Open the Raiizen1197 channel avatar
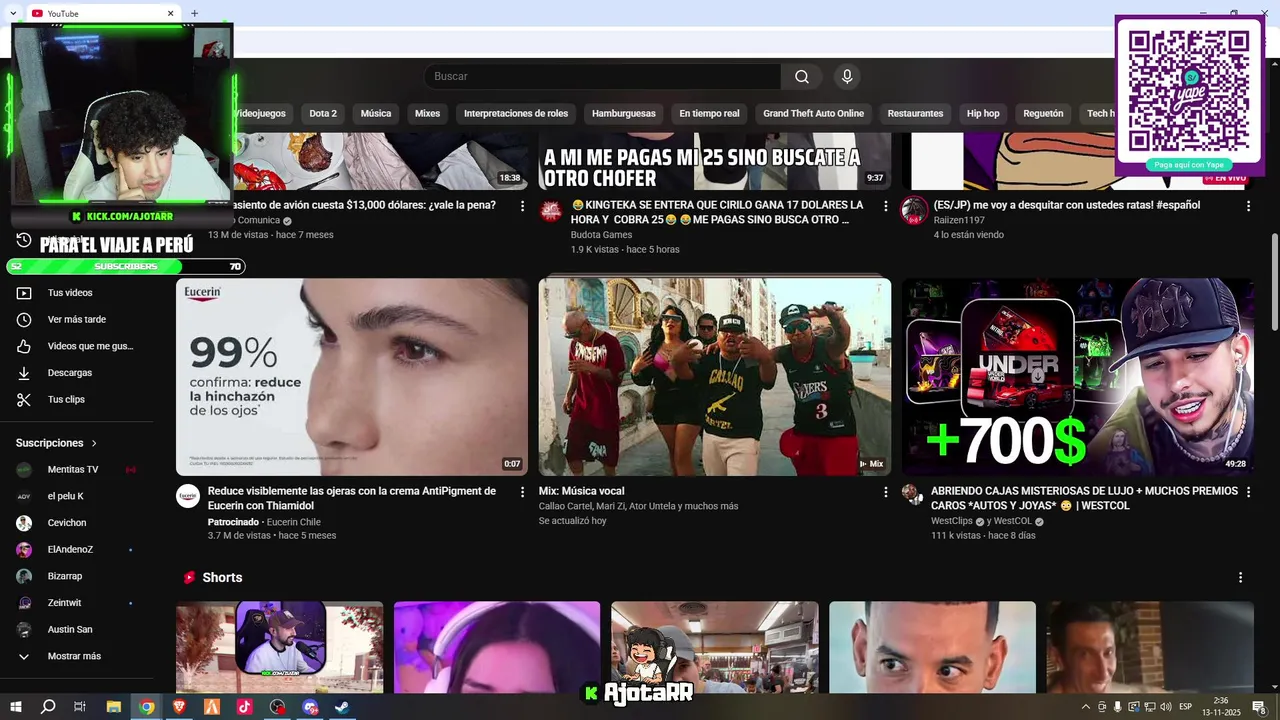1280x720 pixels. [x=914, y=211]
